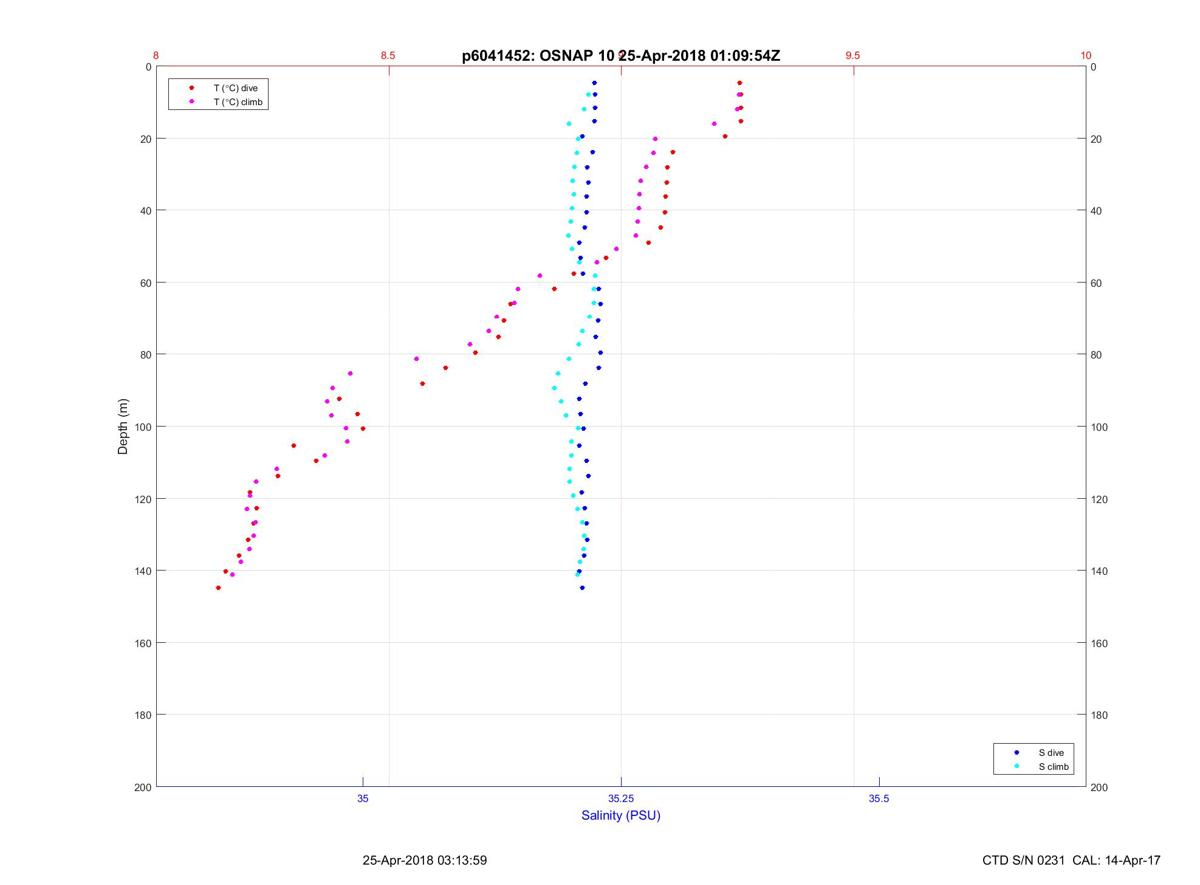Click the "10" tick on the red temperature axis

click(x=1086, y=56)
